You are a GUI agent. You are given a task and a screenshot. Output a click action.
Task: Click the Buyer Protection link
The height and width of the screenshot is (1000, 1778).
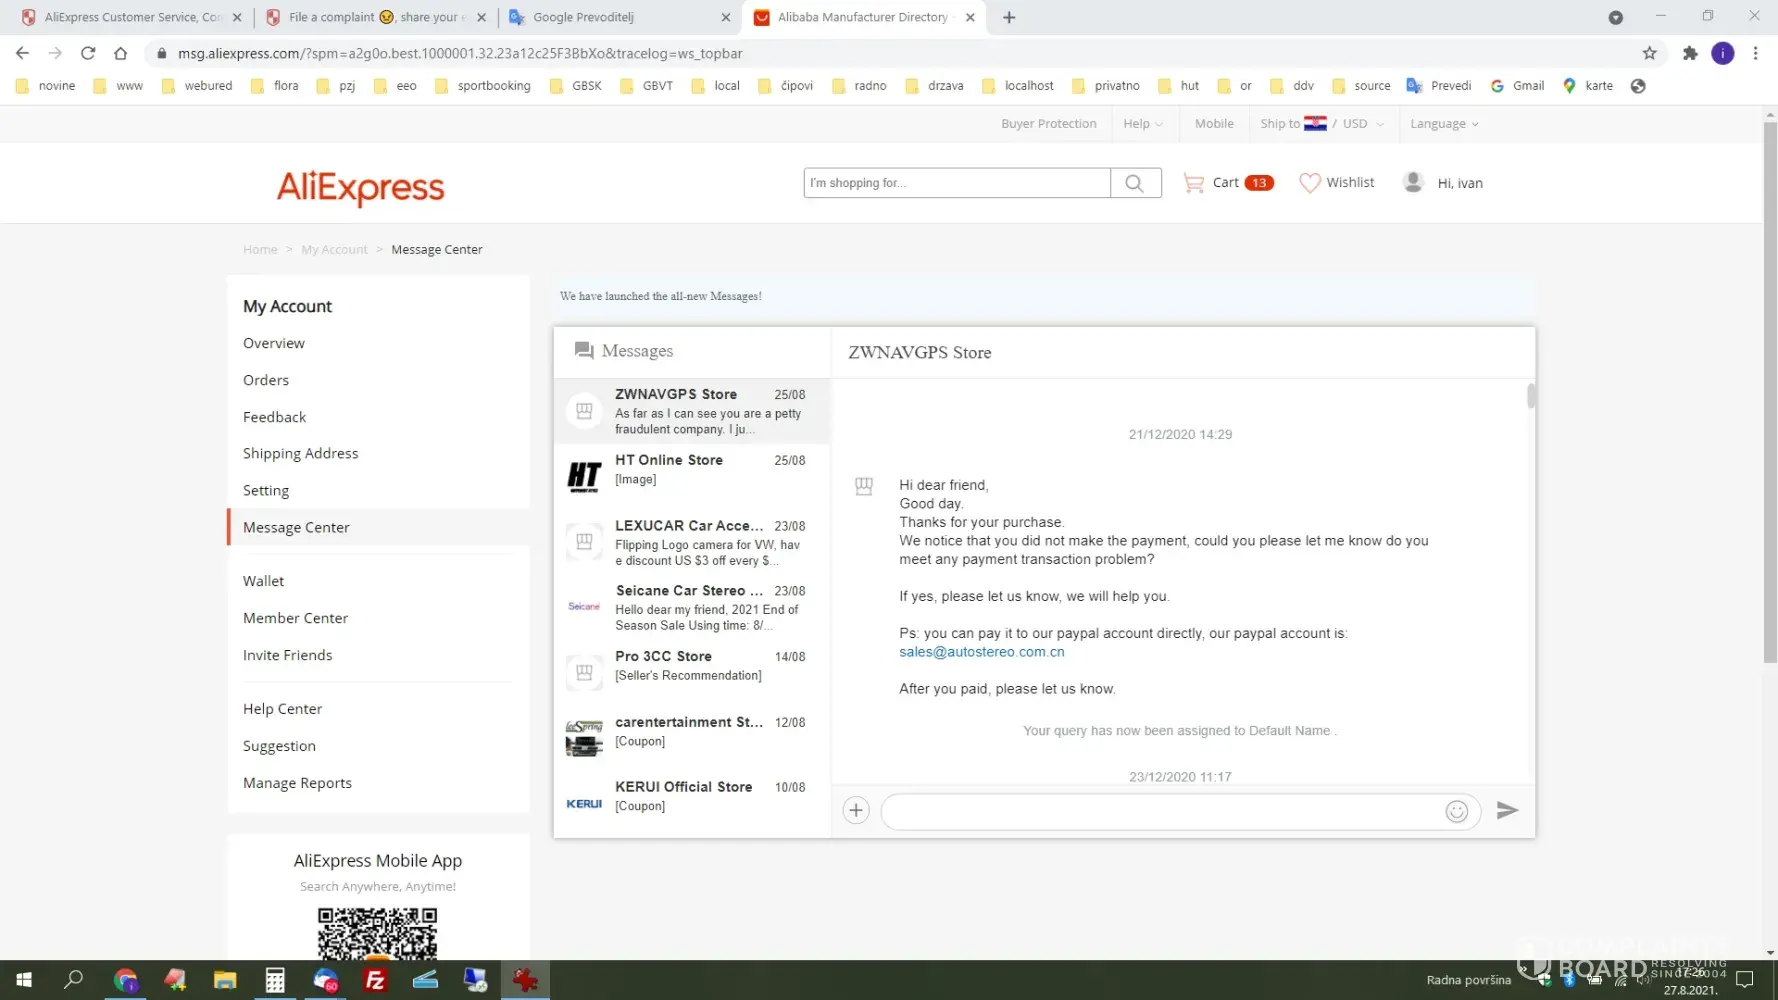click(1048, 124)
